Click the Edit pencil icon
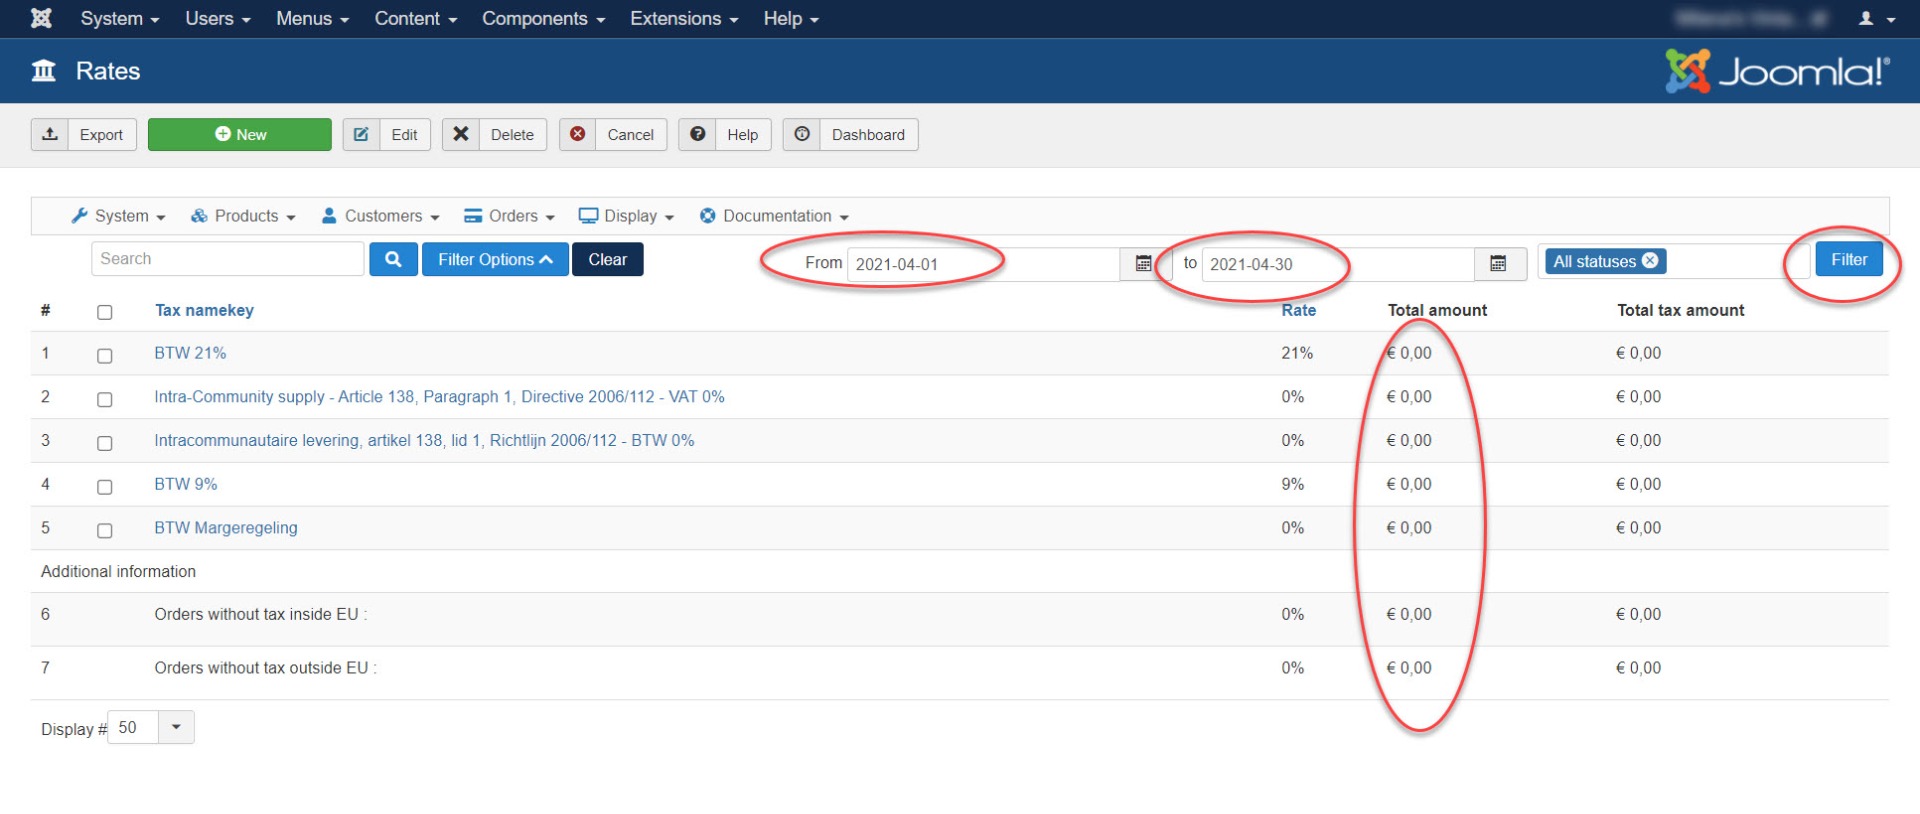Image resolution: width=1920 pixels, height=814 pixels. (x=361, y=134)
